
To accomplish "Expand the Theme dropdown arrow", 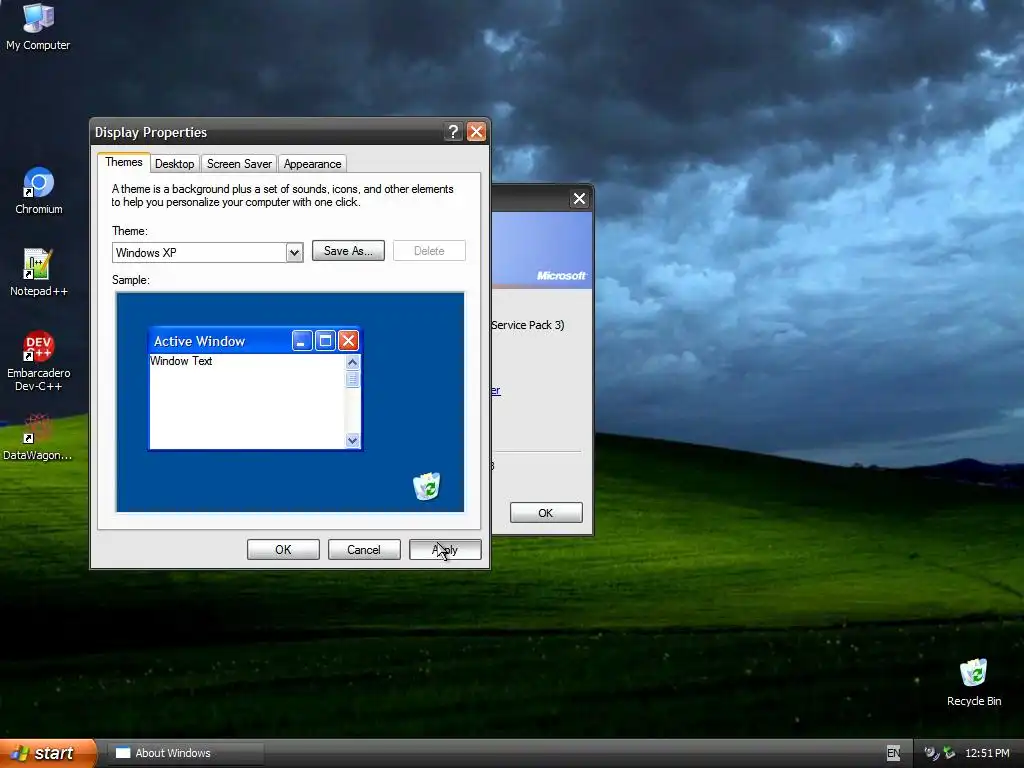I will [x=295, y=253].
